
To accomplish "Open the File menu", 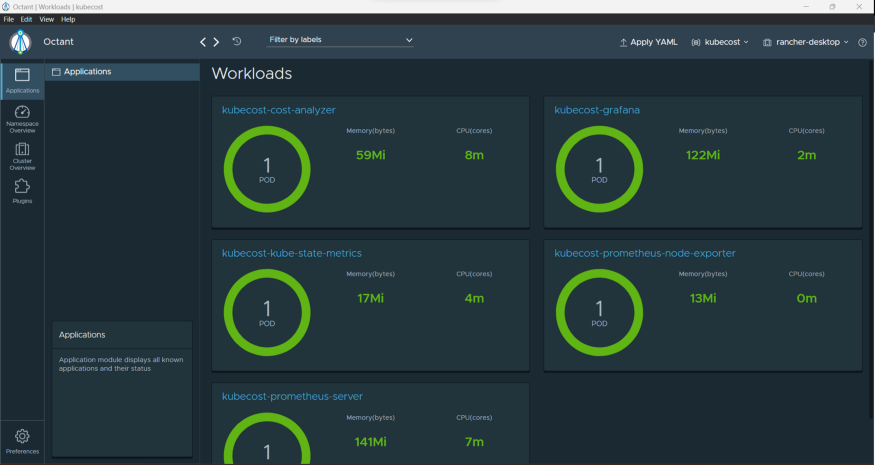I will [9, 19].
